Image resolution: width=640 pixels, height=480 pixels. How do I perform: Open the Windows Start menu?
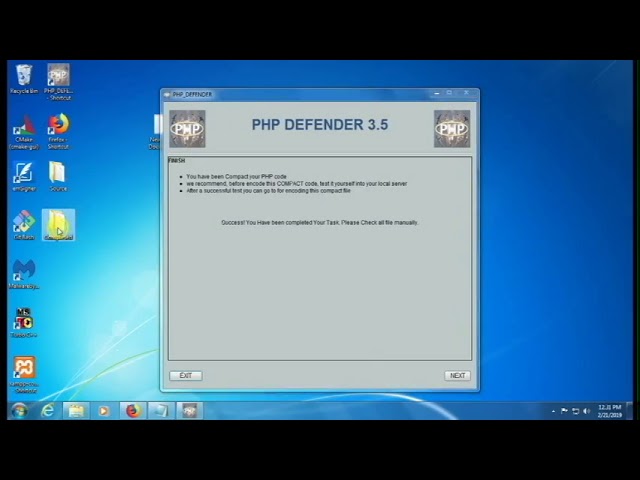(x=19, y=411)
